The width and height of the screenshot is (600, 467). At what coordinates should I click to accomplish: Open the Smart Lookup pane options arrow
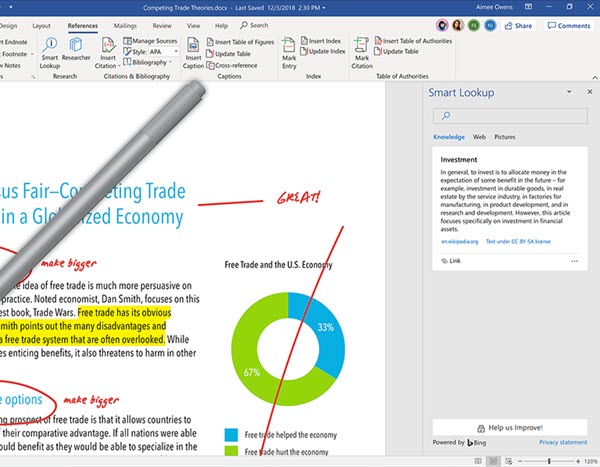click(x=569, y=92)
